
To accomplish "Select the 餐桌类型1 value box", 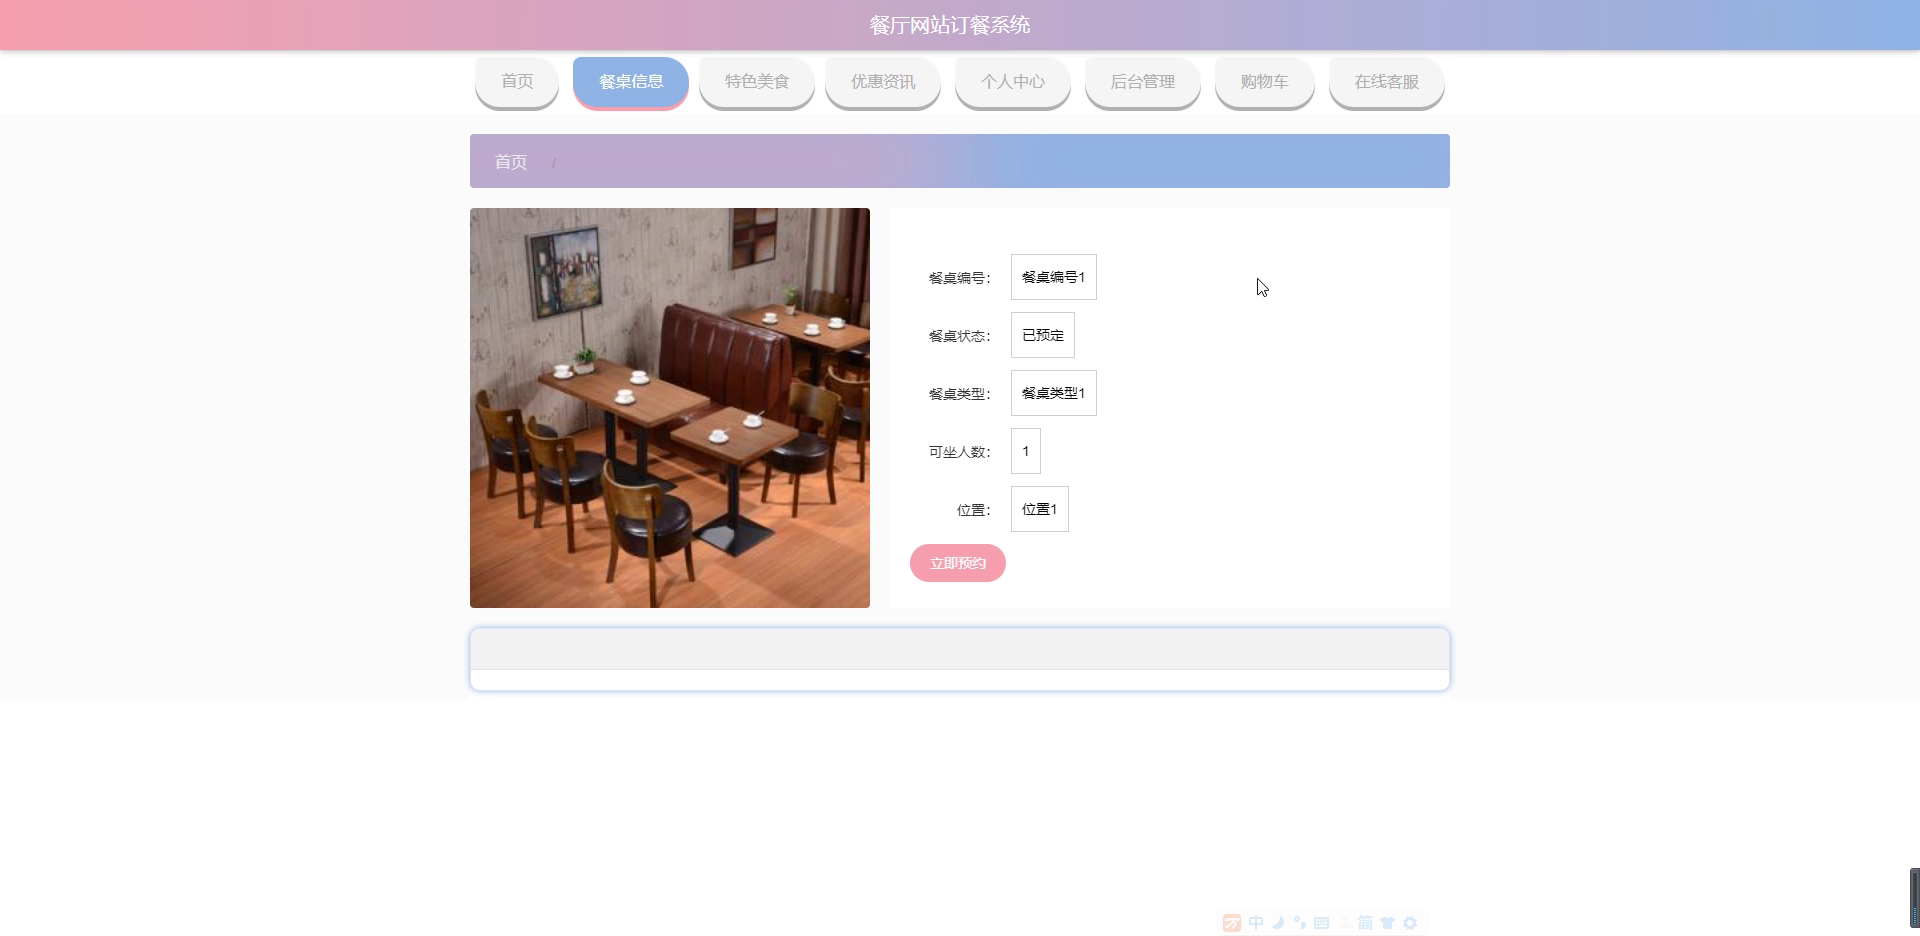I will [1054, 393].
